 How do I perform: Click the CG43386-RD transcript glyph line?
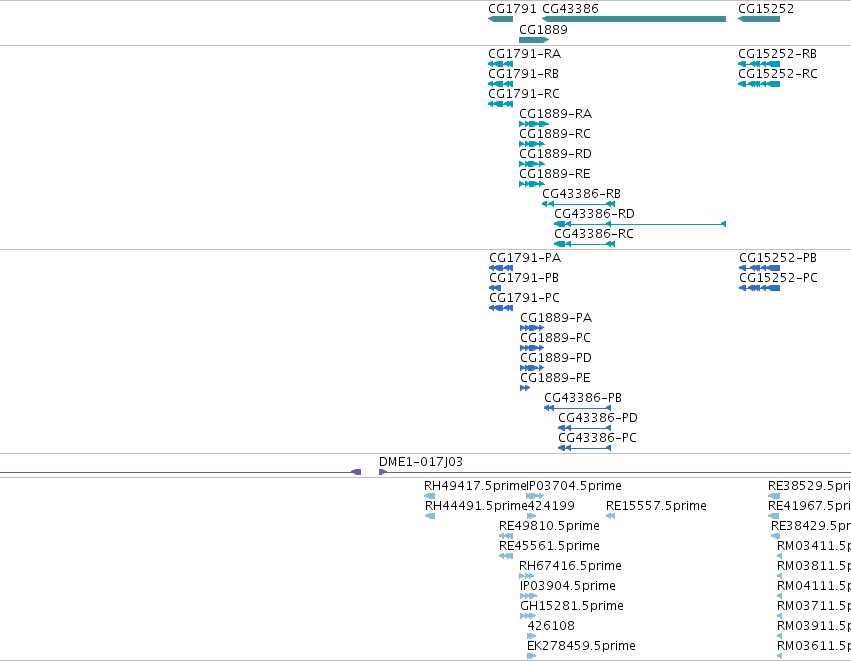pyautogui.click(x=640, y=224)
